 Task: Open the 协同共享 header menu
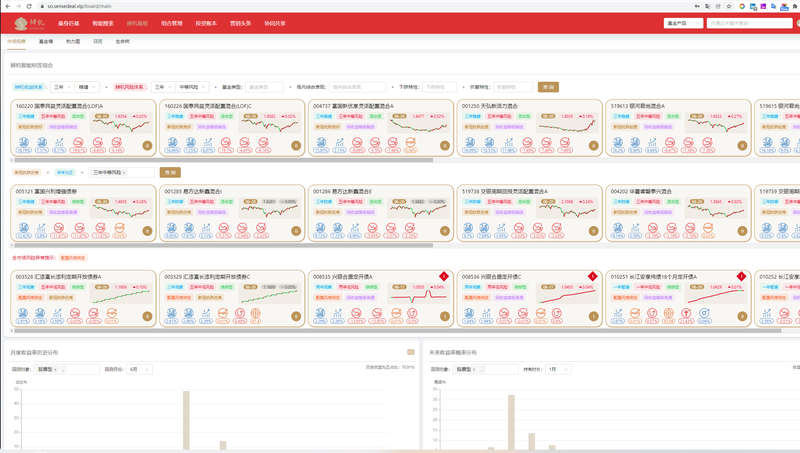coord(275,23)
